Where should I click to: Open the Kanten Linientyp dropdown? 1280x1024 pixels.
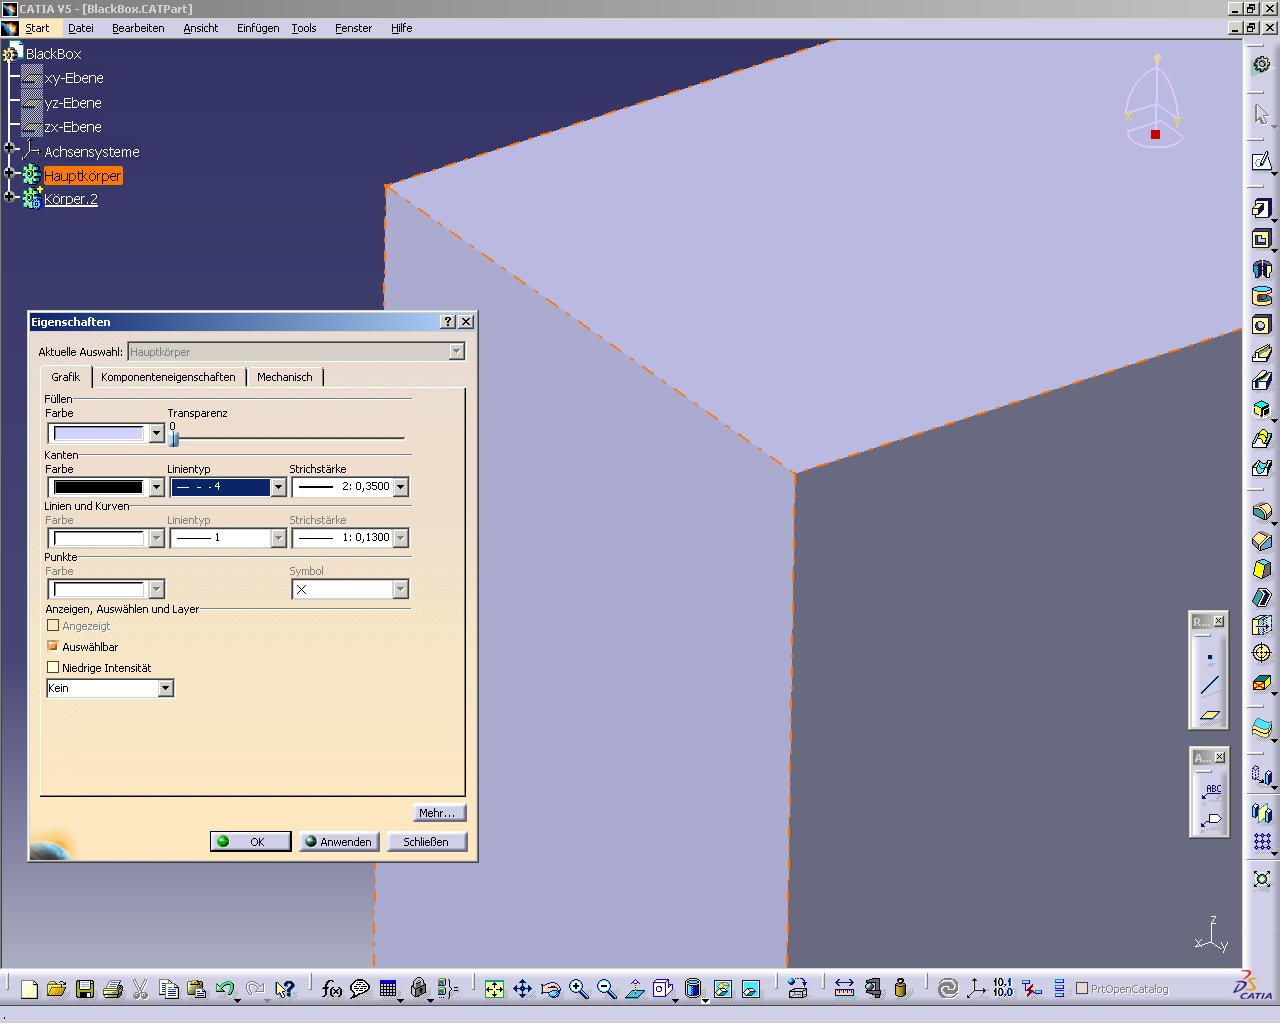click(278, 487)
